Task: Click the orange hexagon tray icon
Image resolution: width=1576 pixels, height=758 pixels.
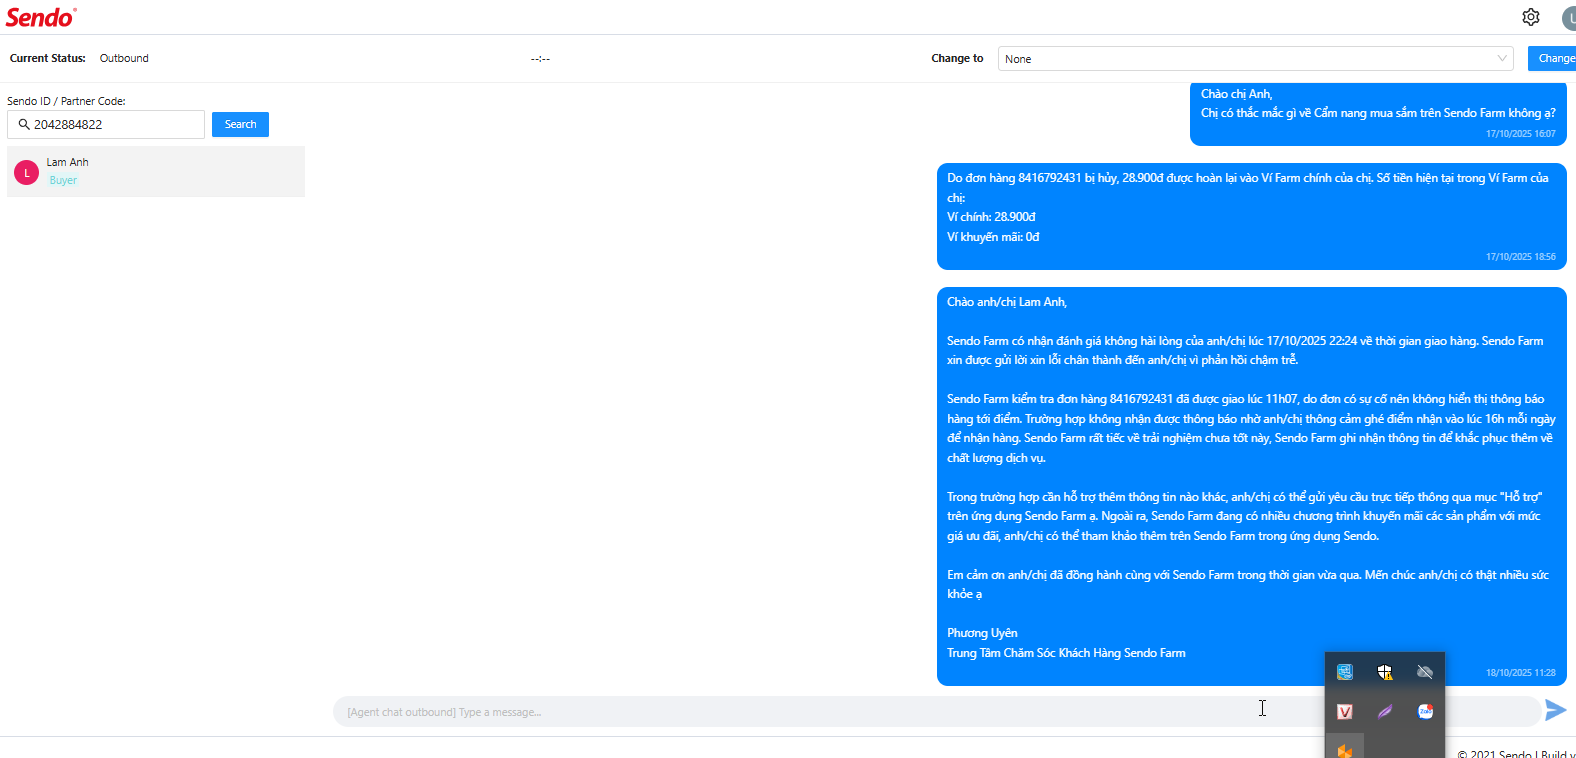Action: (1345, 750)
